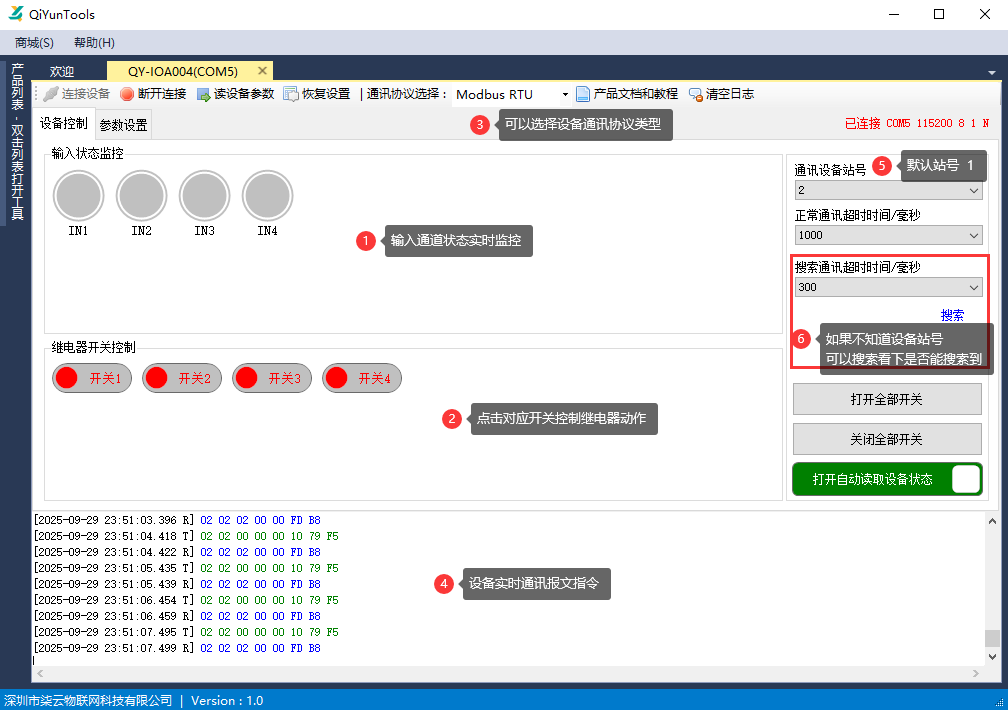Screen dimensions: 1008x710
Task: Click the 恢复设置 restore settings icon
Action: tap(291, 94)
